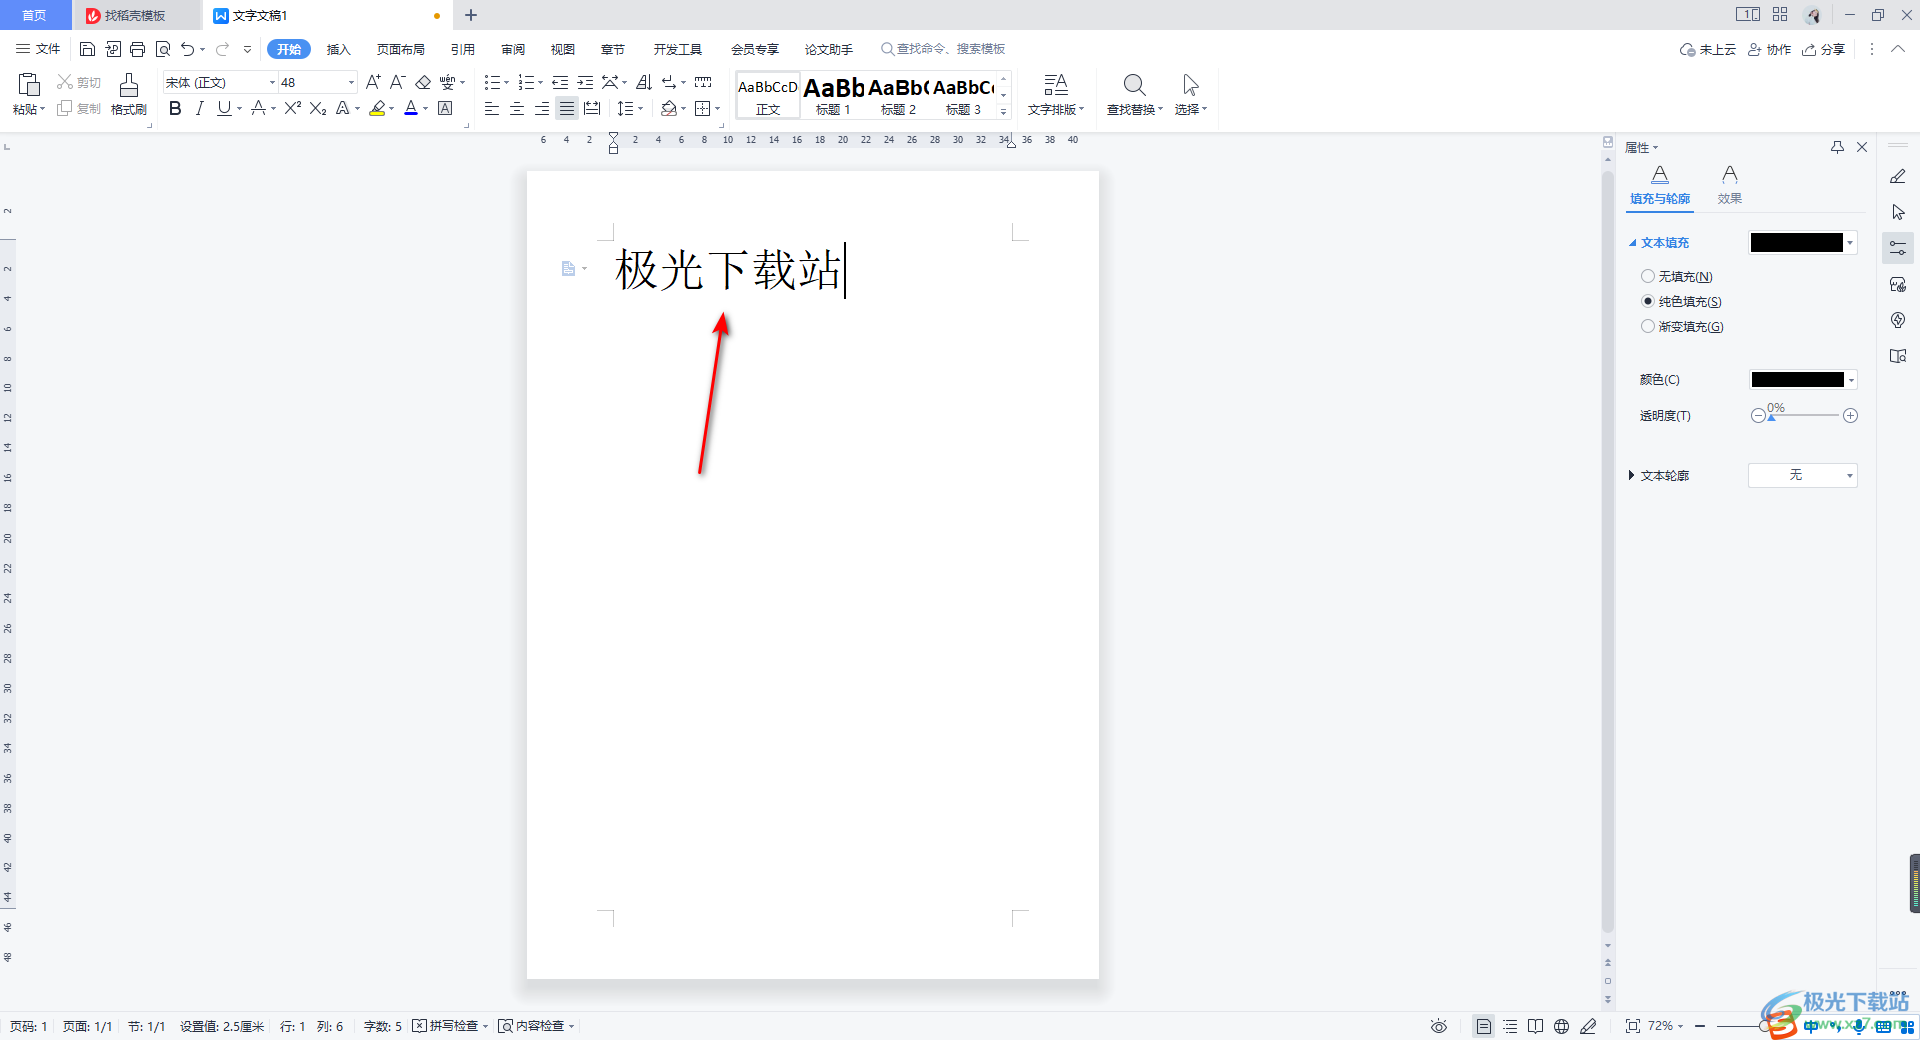Switch to eye protection mode in status bar
The height and width of the screenshot is (1040, 1920).
[x=1439, y=1026]
